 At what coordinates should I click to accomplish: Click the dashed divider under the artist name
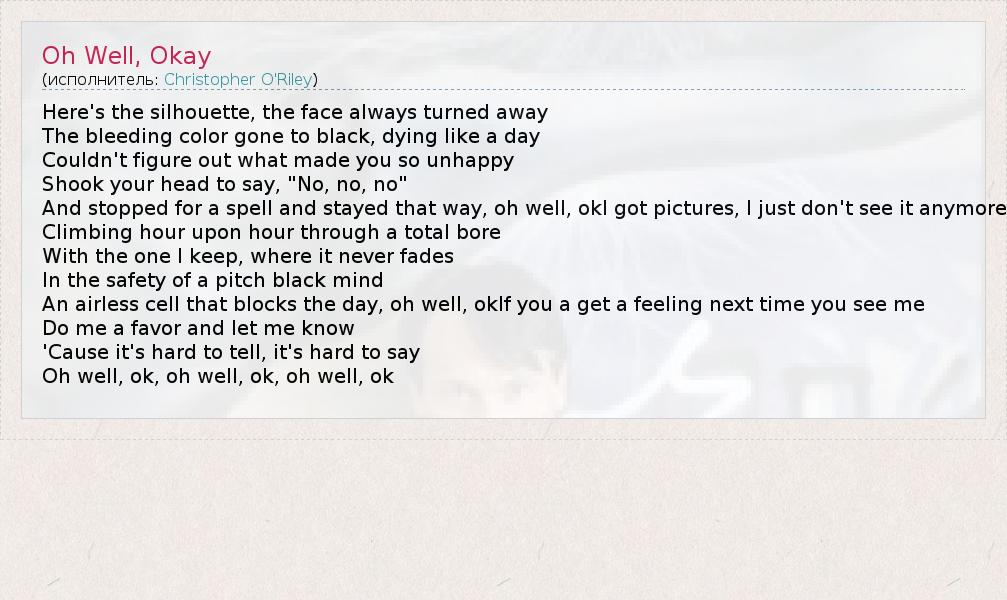600,90
